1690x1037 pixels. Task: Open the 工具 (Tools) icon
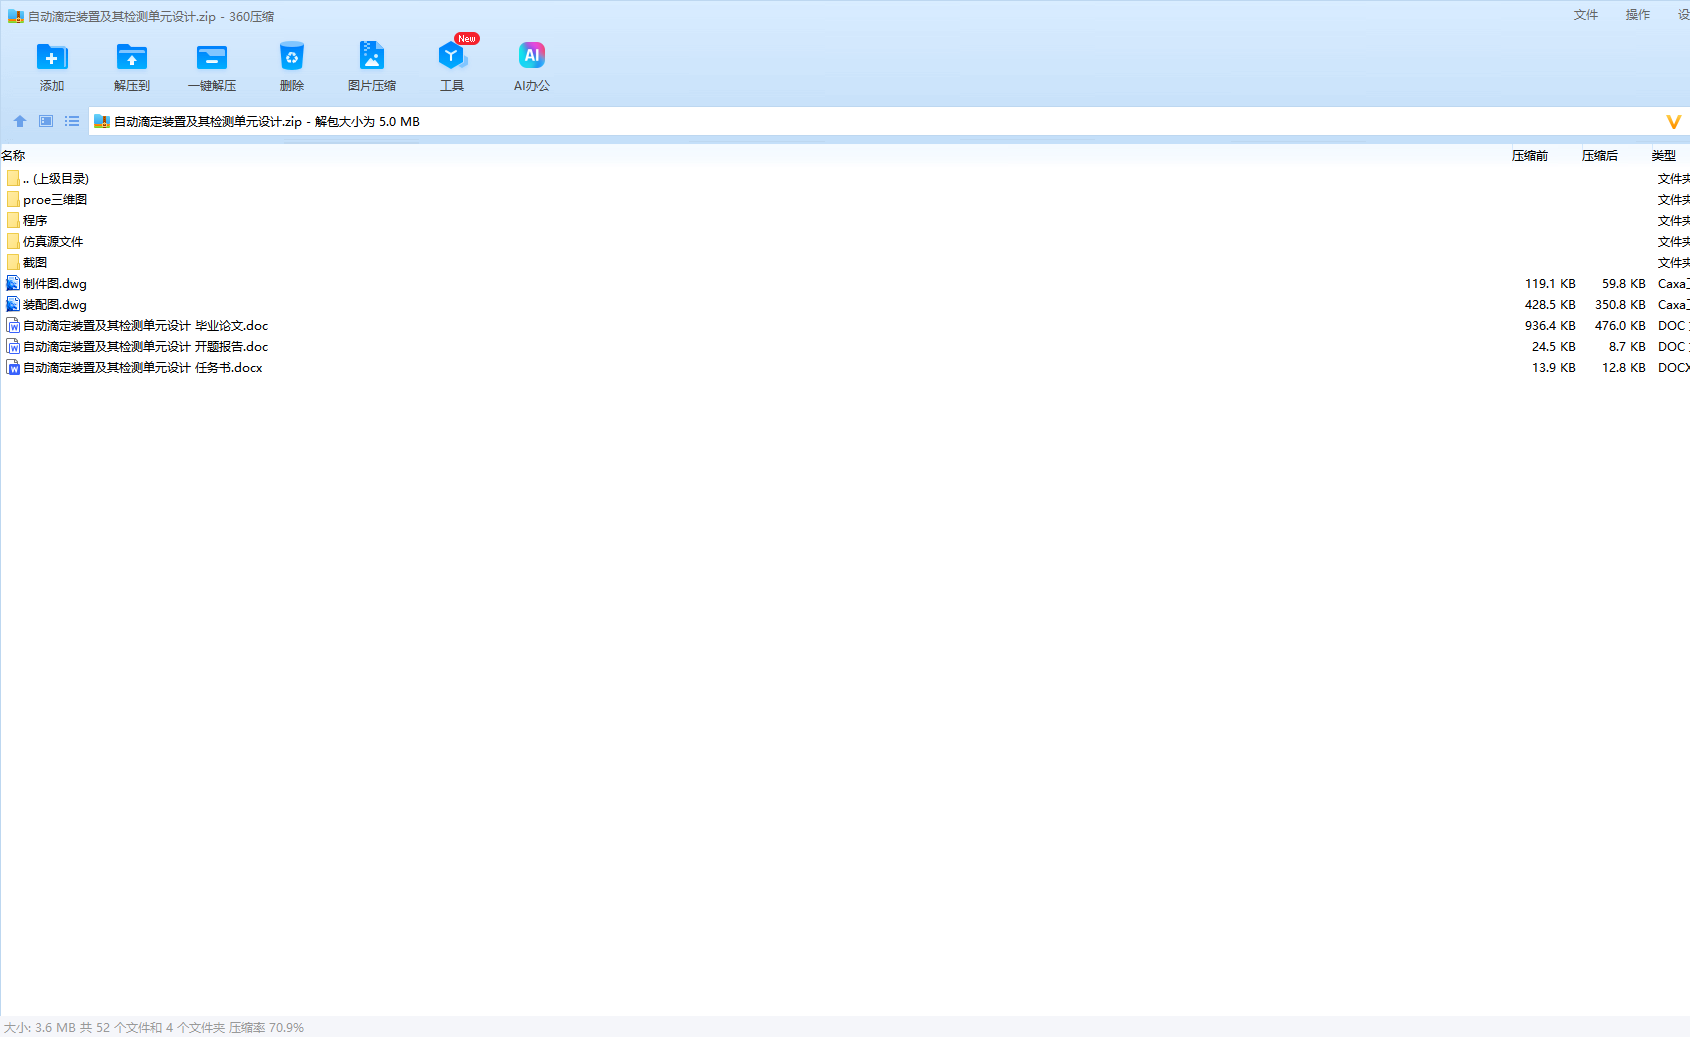click(x=452, y=57)
